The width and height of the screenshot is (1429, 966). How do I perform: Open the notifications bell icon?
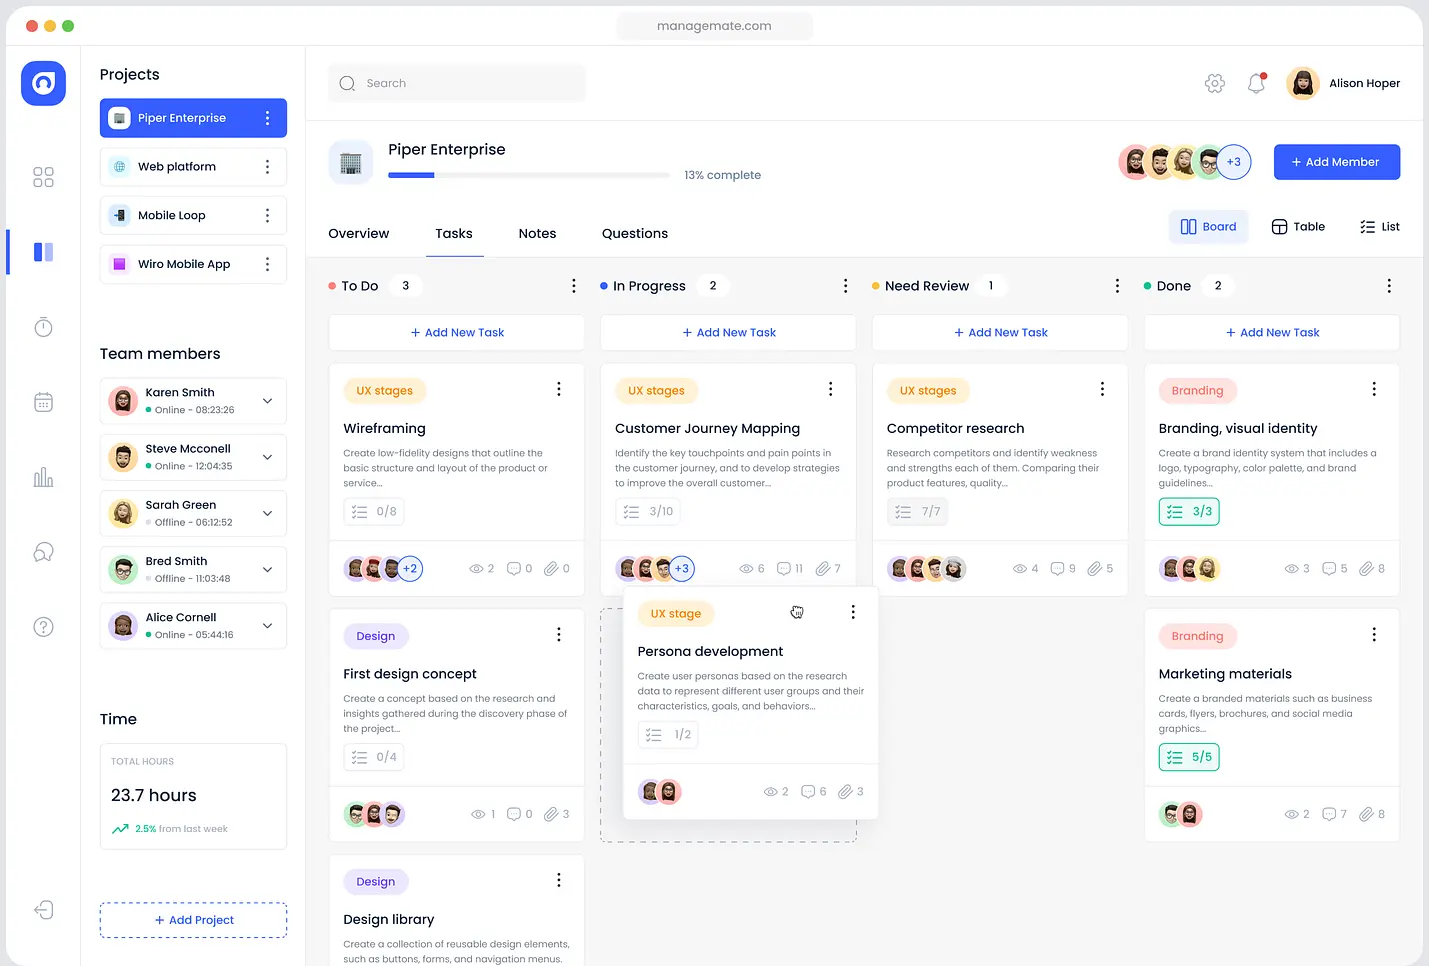coord(1256,83)
